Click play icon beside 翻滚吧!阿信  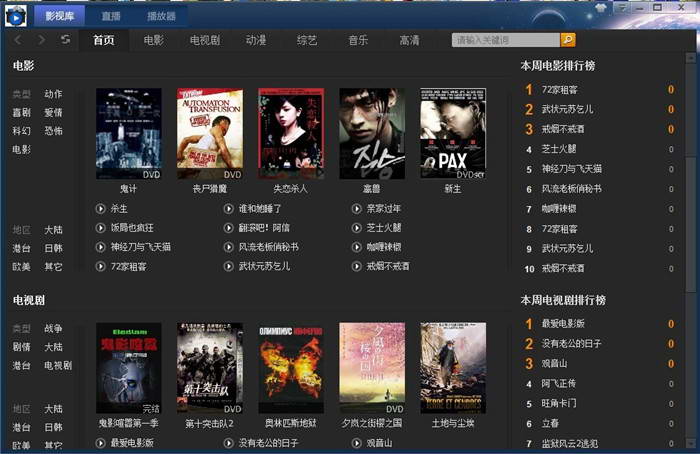tap(229, 228)
